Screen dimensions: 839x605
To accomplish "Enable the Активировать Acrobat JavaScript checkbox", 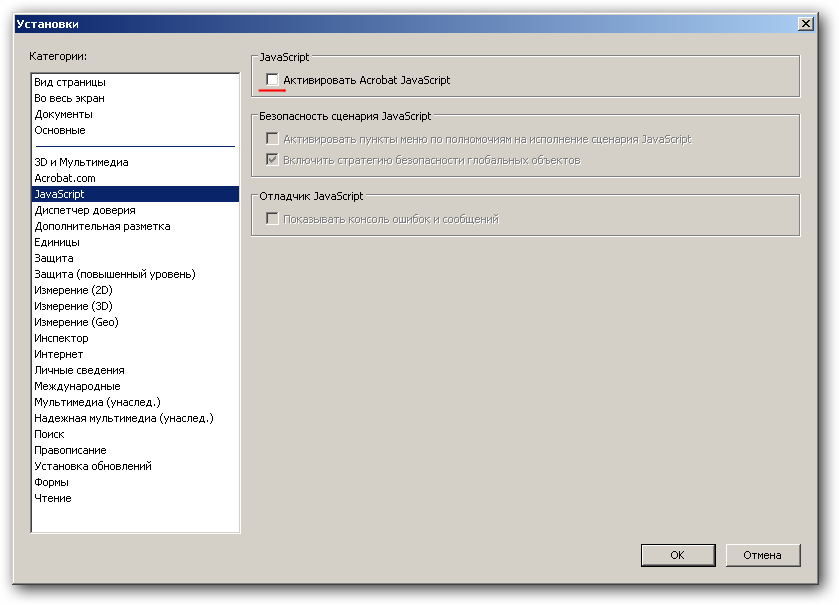I will (272, 80).
